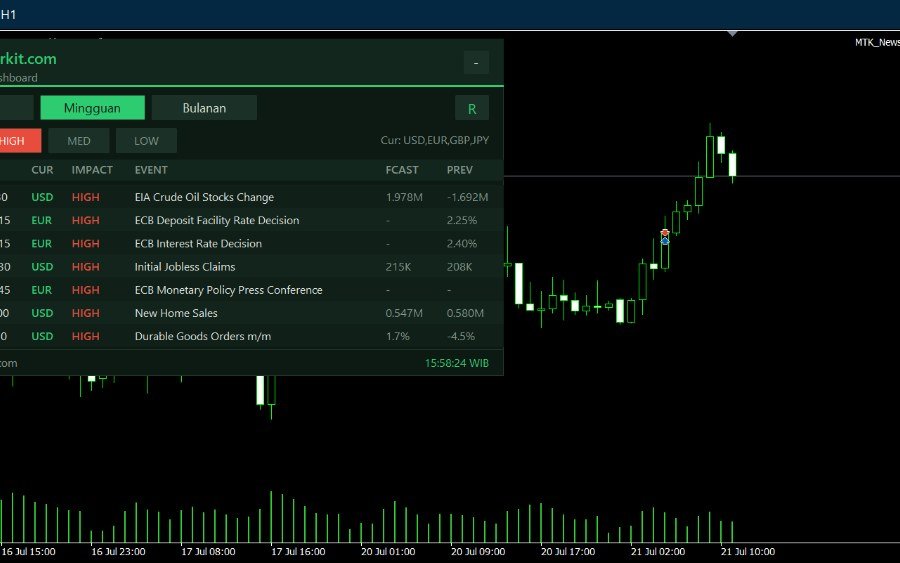Click the 16 Jul 23:00 time label

tap(118, 552)
